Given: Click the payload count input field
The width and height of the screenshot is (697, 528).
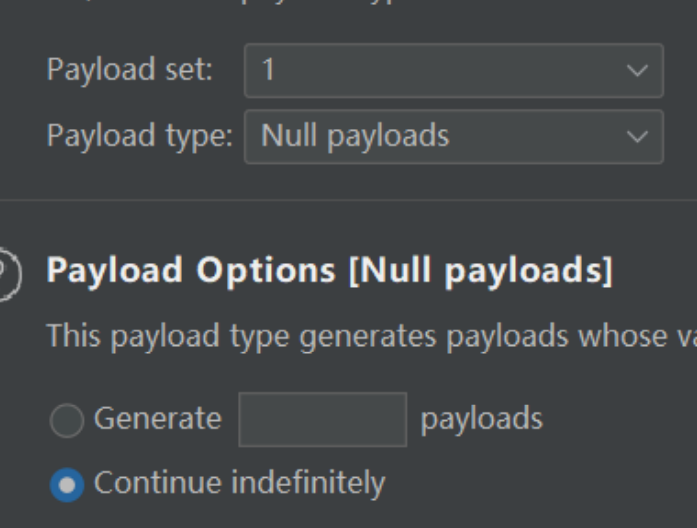Looking at the screenshot, I should (323, 420).
